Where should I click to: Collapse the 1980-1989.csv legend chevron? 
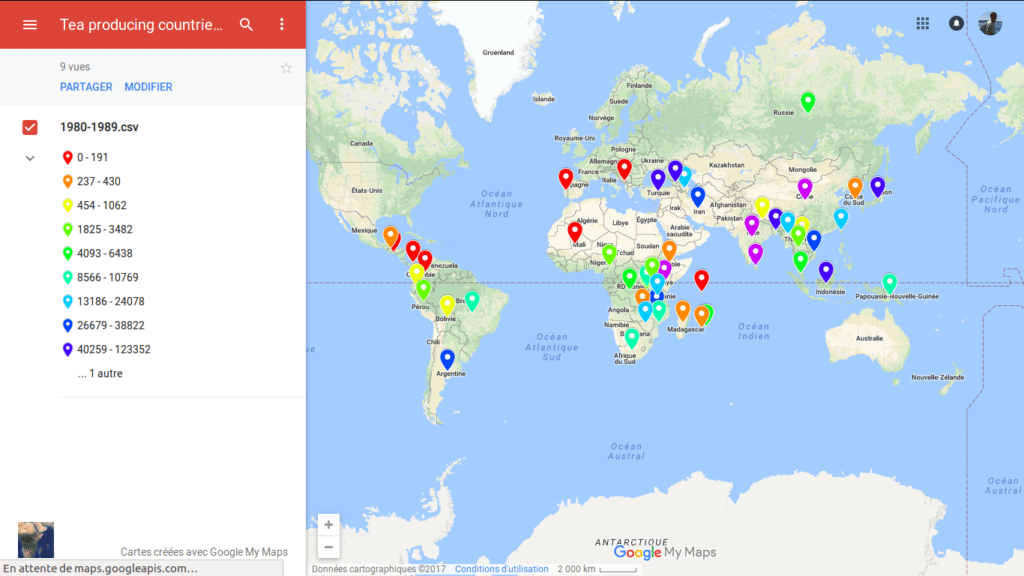[30, 158]
